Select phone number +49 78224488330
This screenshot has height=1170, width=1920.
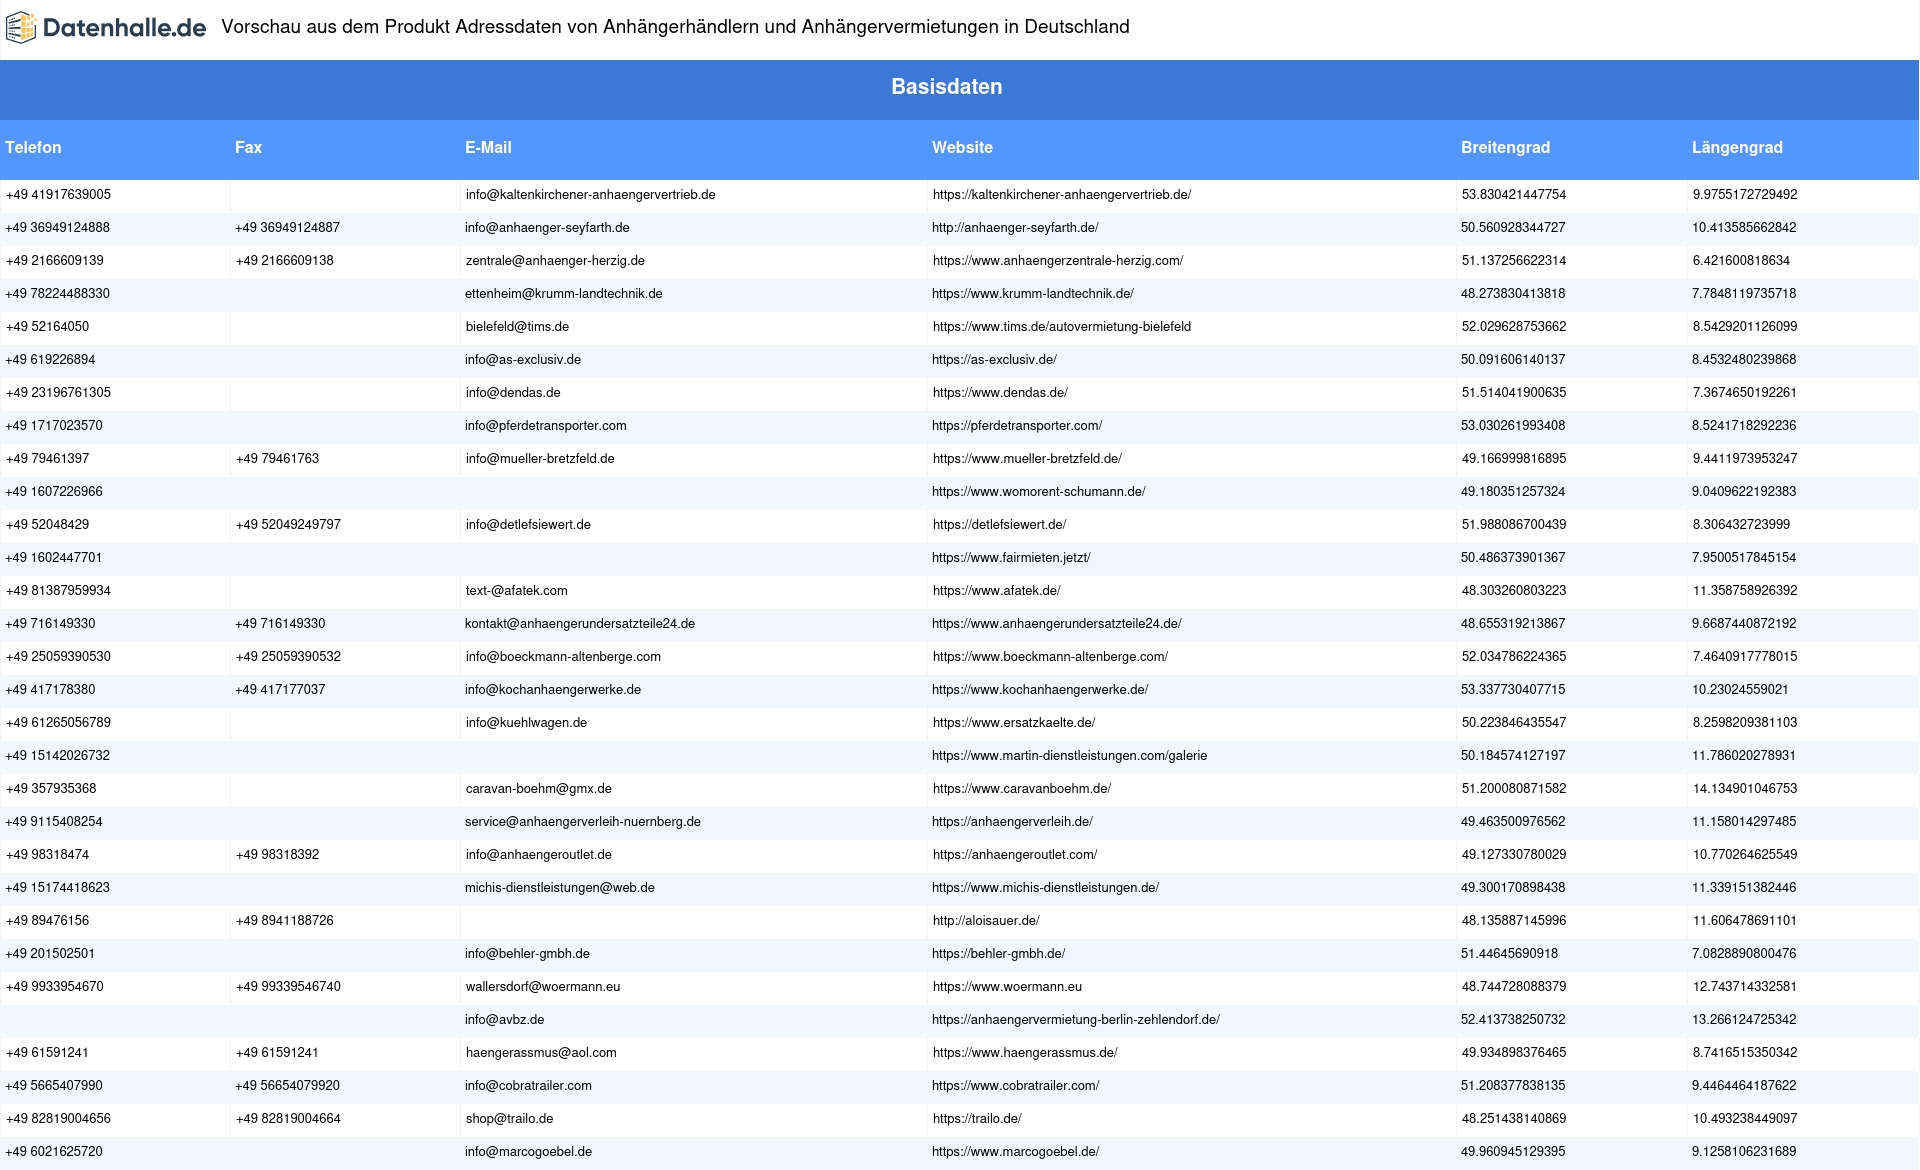pyautogui.click(x=58, y=294)
